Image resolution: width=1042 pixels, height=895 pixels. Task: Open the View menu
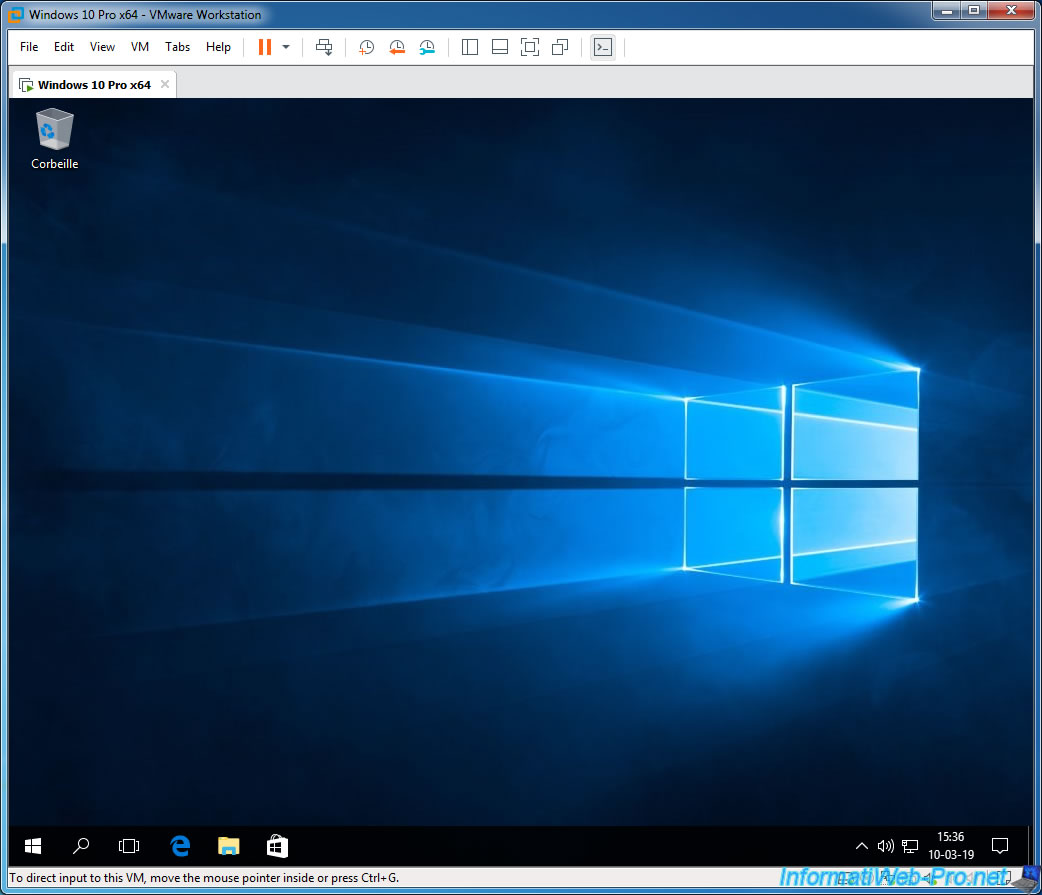[102, 47]
